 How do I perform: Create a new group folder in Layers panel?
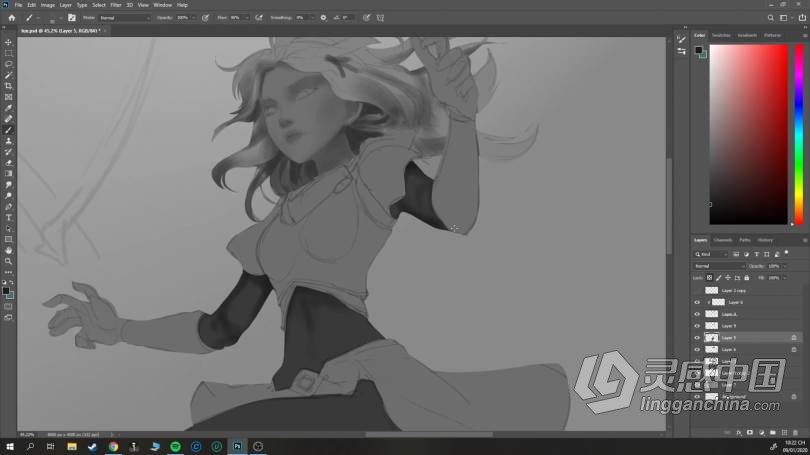point(772,432)
